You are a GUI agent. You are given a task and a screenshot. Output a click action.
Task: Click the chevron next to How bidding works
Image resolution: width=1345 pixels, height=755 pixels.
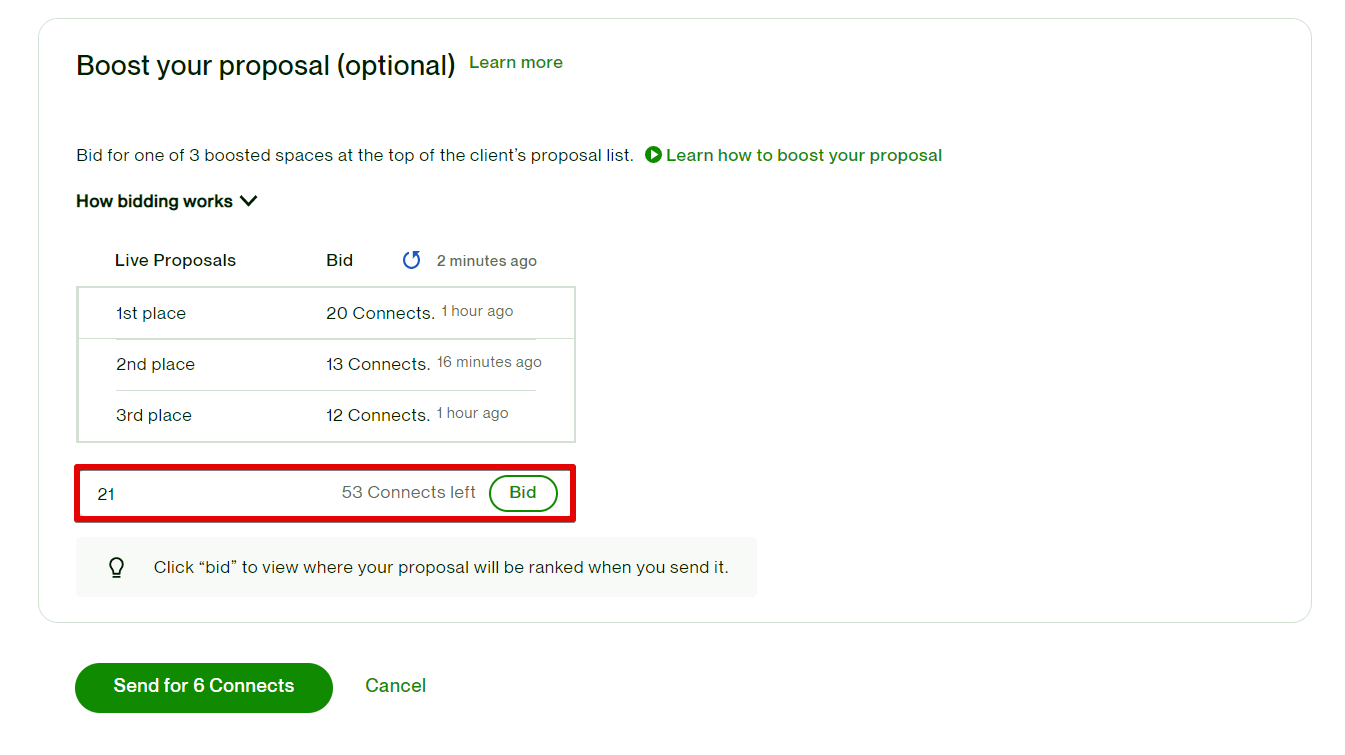(x=249, y=200)
